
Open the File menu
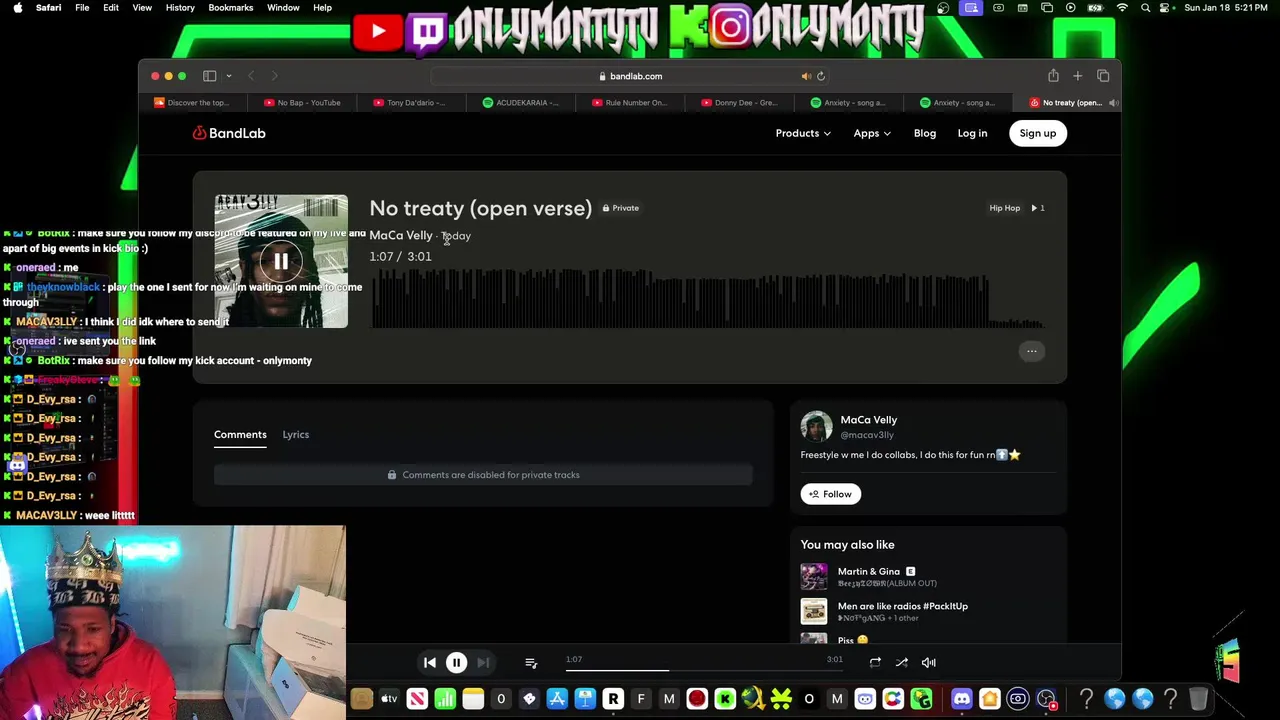82,7
